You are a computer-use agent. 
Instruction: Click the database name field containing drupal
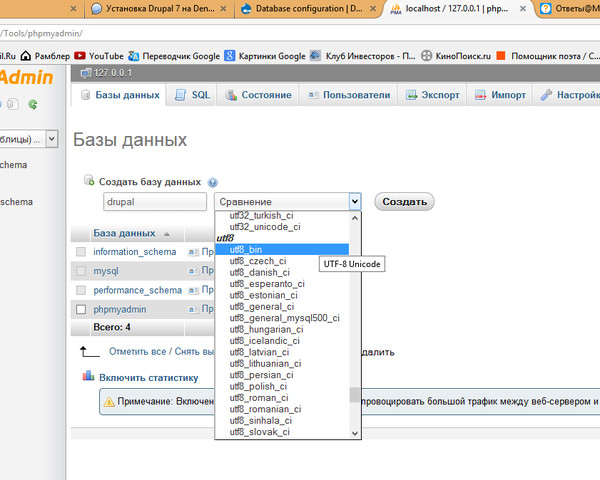pyautogui.click(x=155, y=202)
